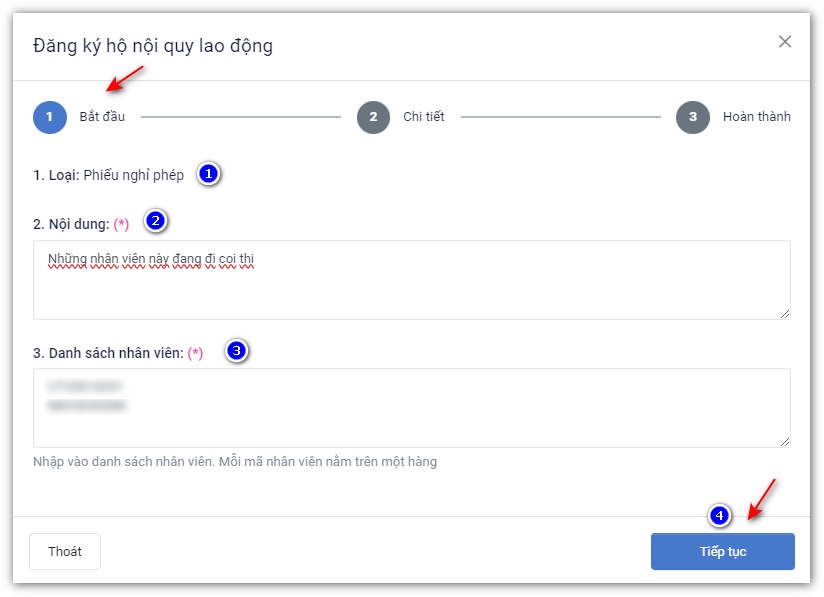Focus the Nội dung text area
This screenshot has width=824, height=597.
point(411,288)
